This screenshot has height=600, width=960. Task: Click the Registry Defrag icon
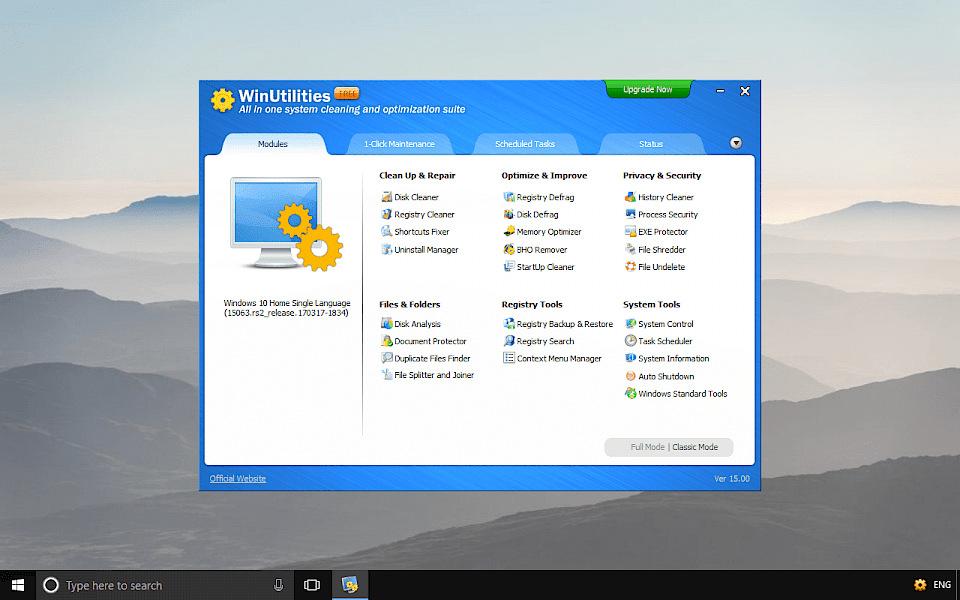509,197
